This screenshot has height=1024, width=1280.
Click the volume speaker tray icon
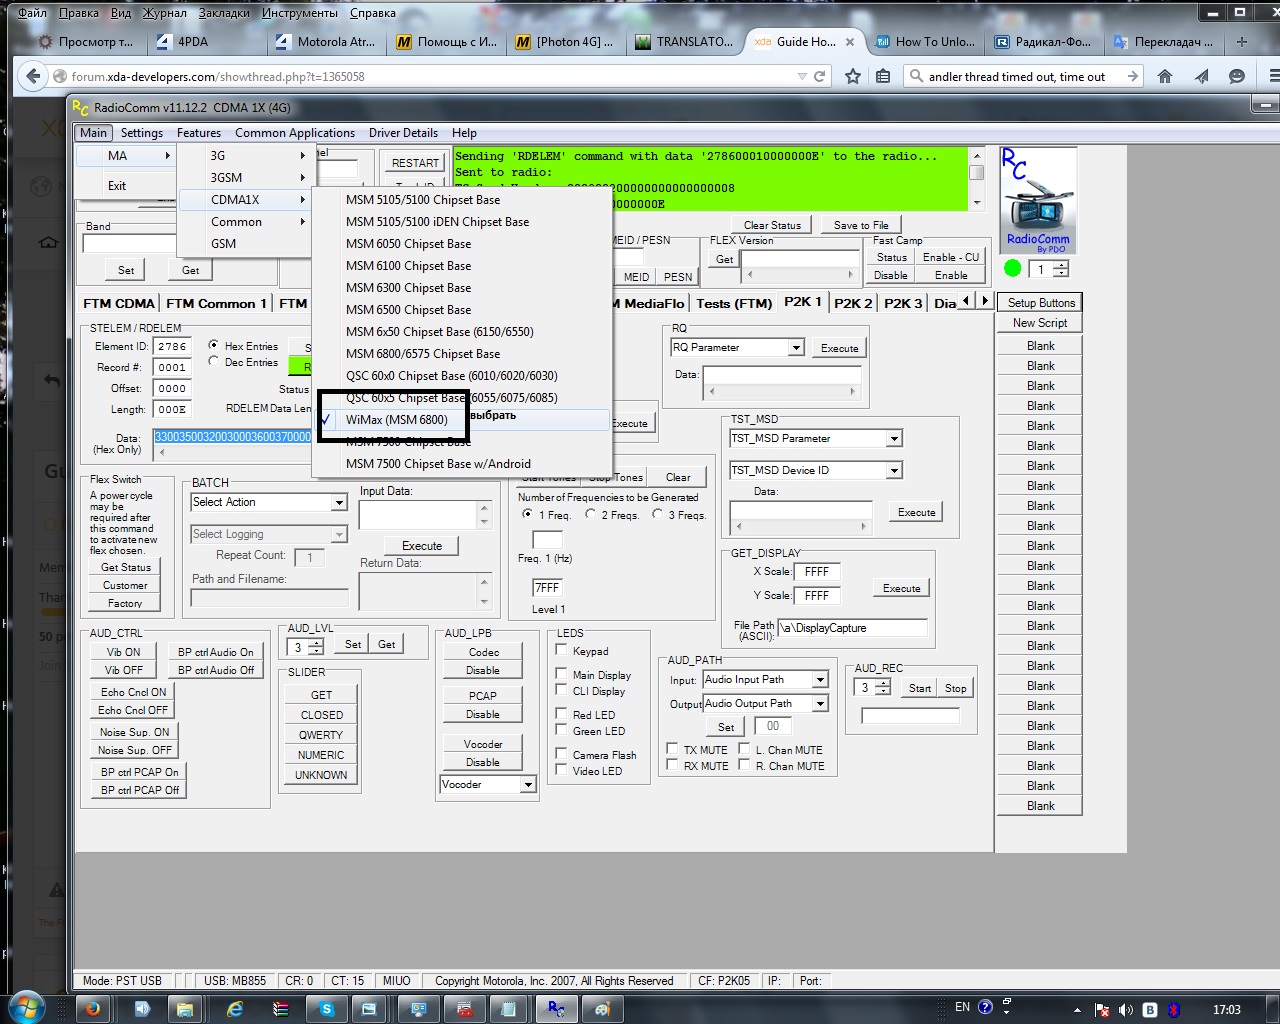pos(1127,1010)
